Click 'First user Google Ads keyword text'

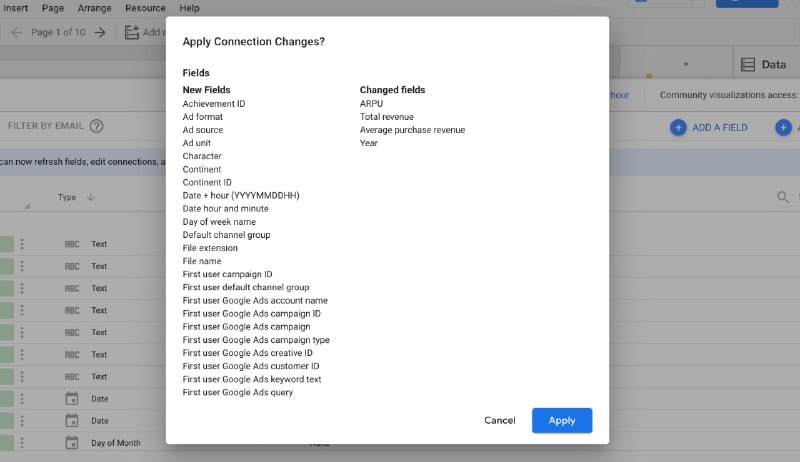(x=252, y=379)
